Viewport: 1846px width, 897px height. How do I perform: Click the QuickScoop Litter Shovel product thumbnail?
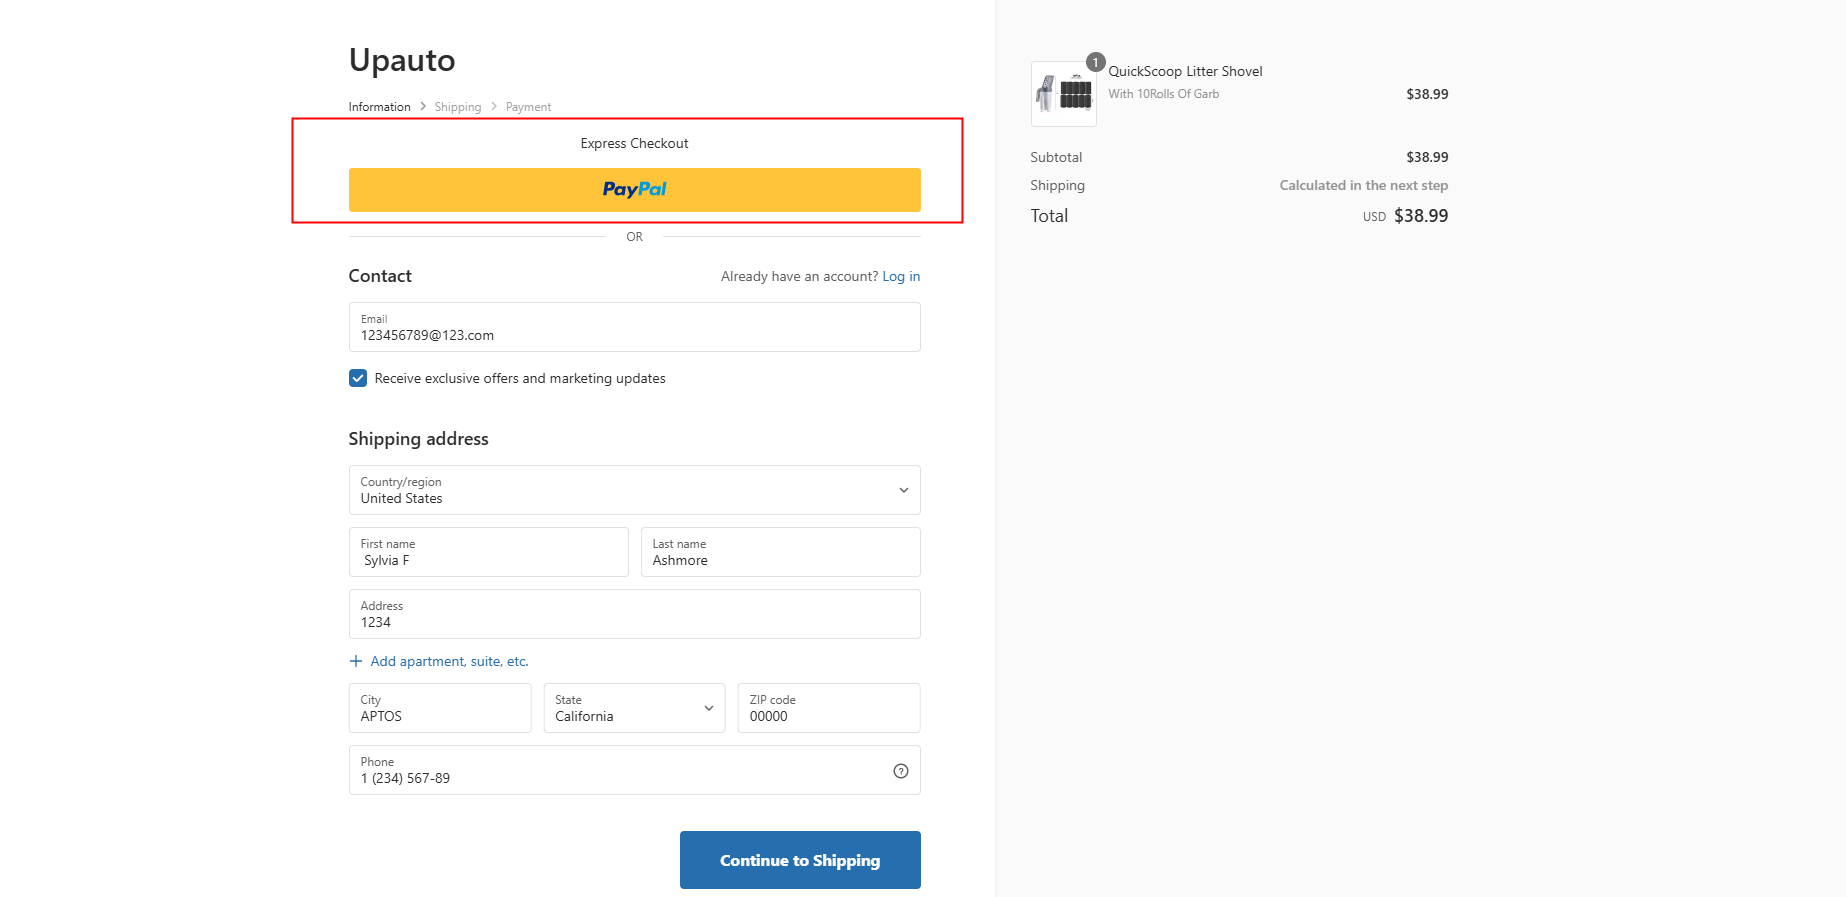click(1063, 94)
